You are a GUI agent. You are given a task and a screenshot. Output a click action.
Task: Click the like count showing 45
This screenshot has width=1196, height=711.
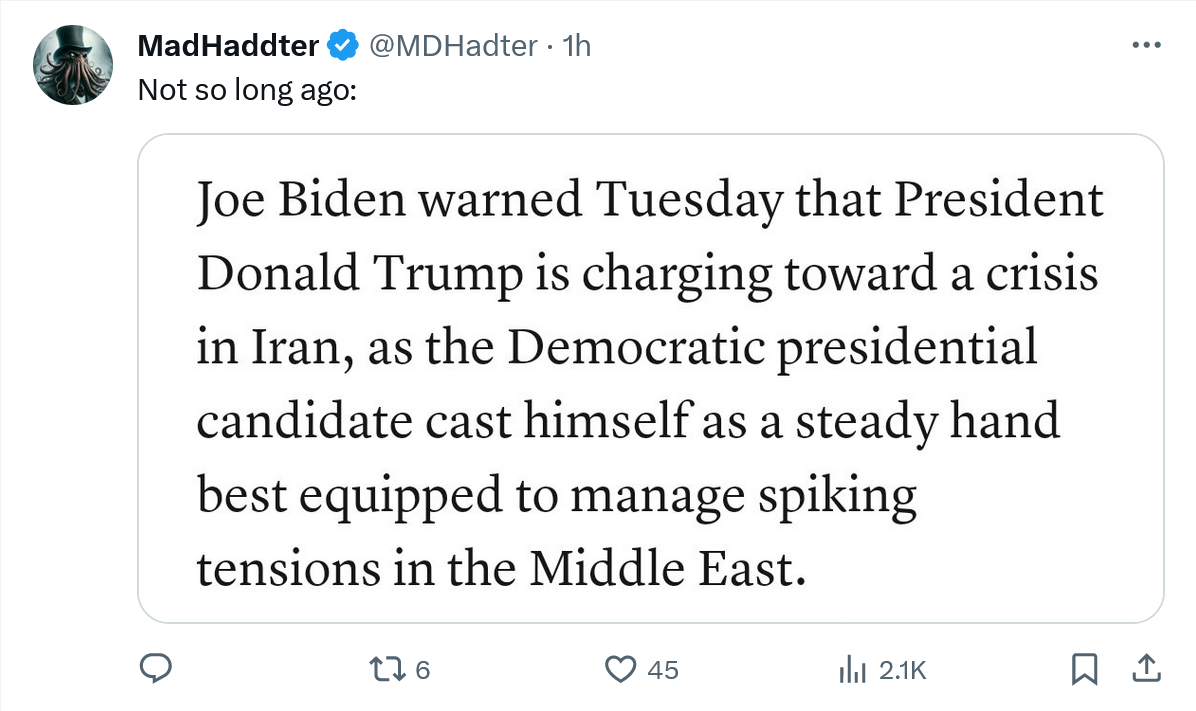point(662,670)
